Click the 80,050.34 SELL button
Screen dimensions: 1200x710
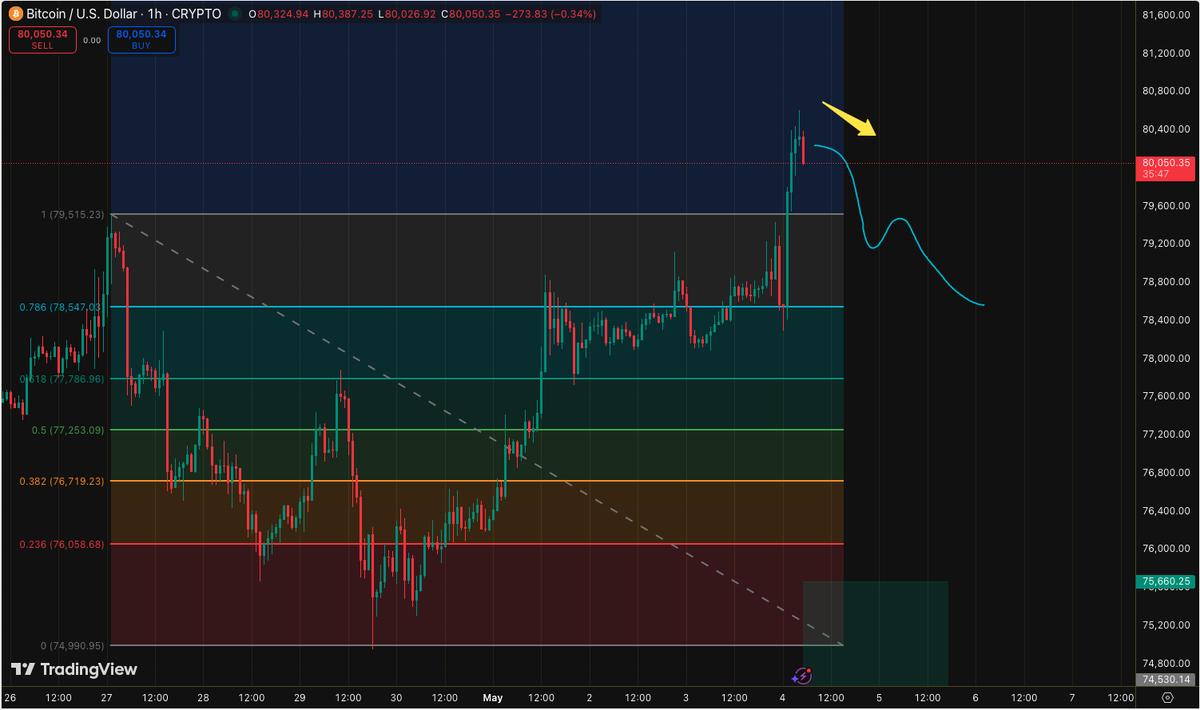[x=40, y=39]
